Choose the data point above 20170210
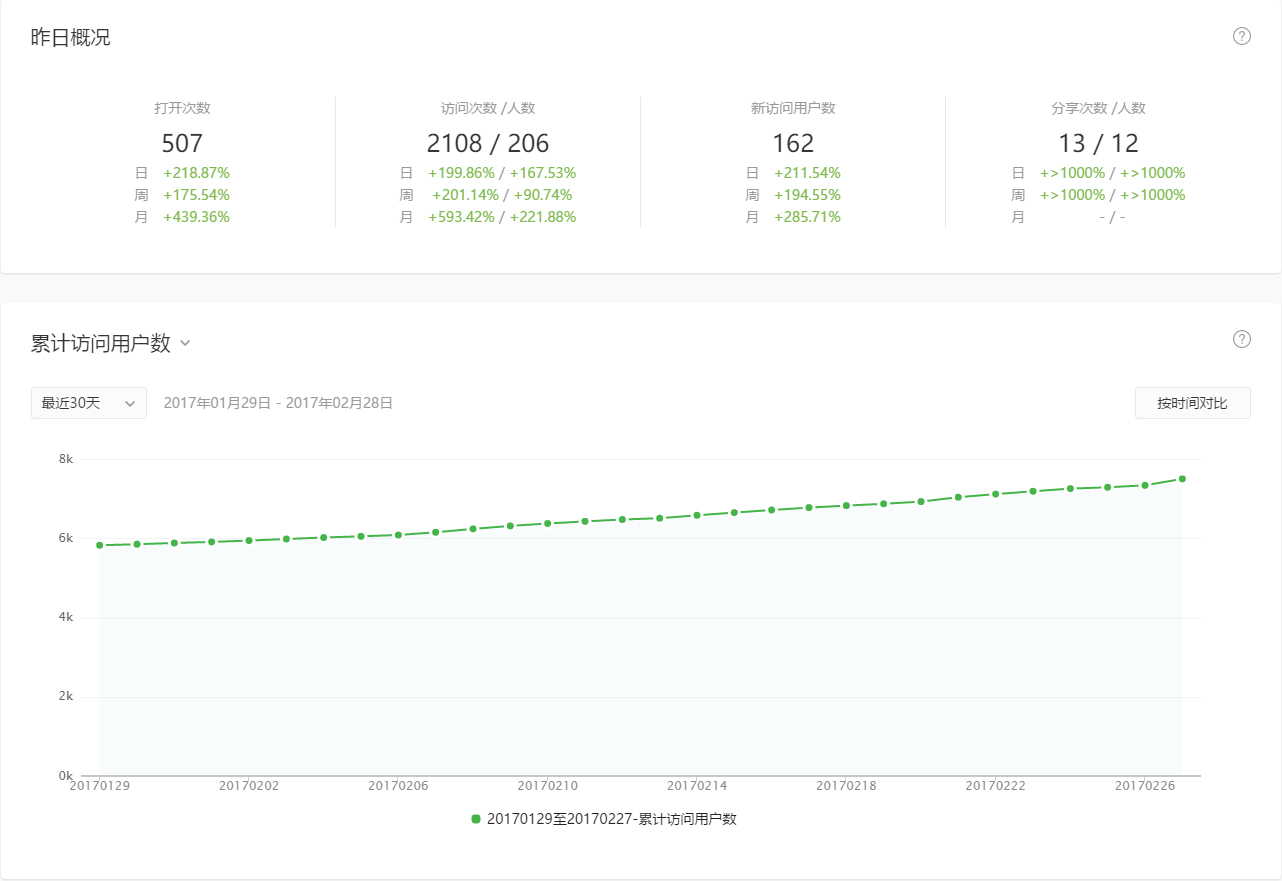Image resolution: width=1282 pixels, height=881 pixels. click(548, 523)
